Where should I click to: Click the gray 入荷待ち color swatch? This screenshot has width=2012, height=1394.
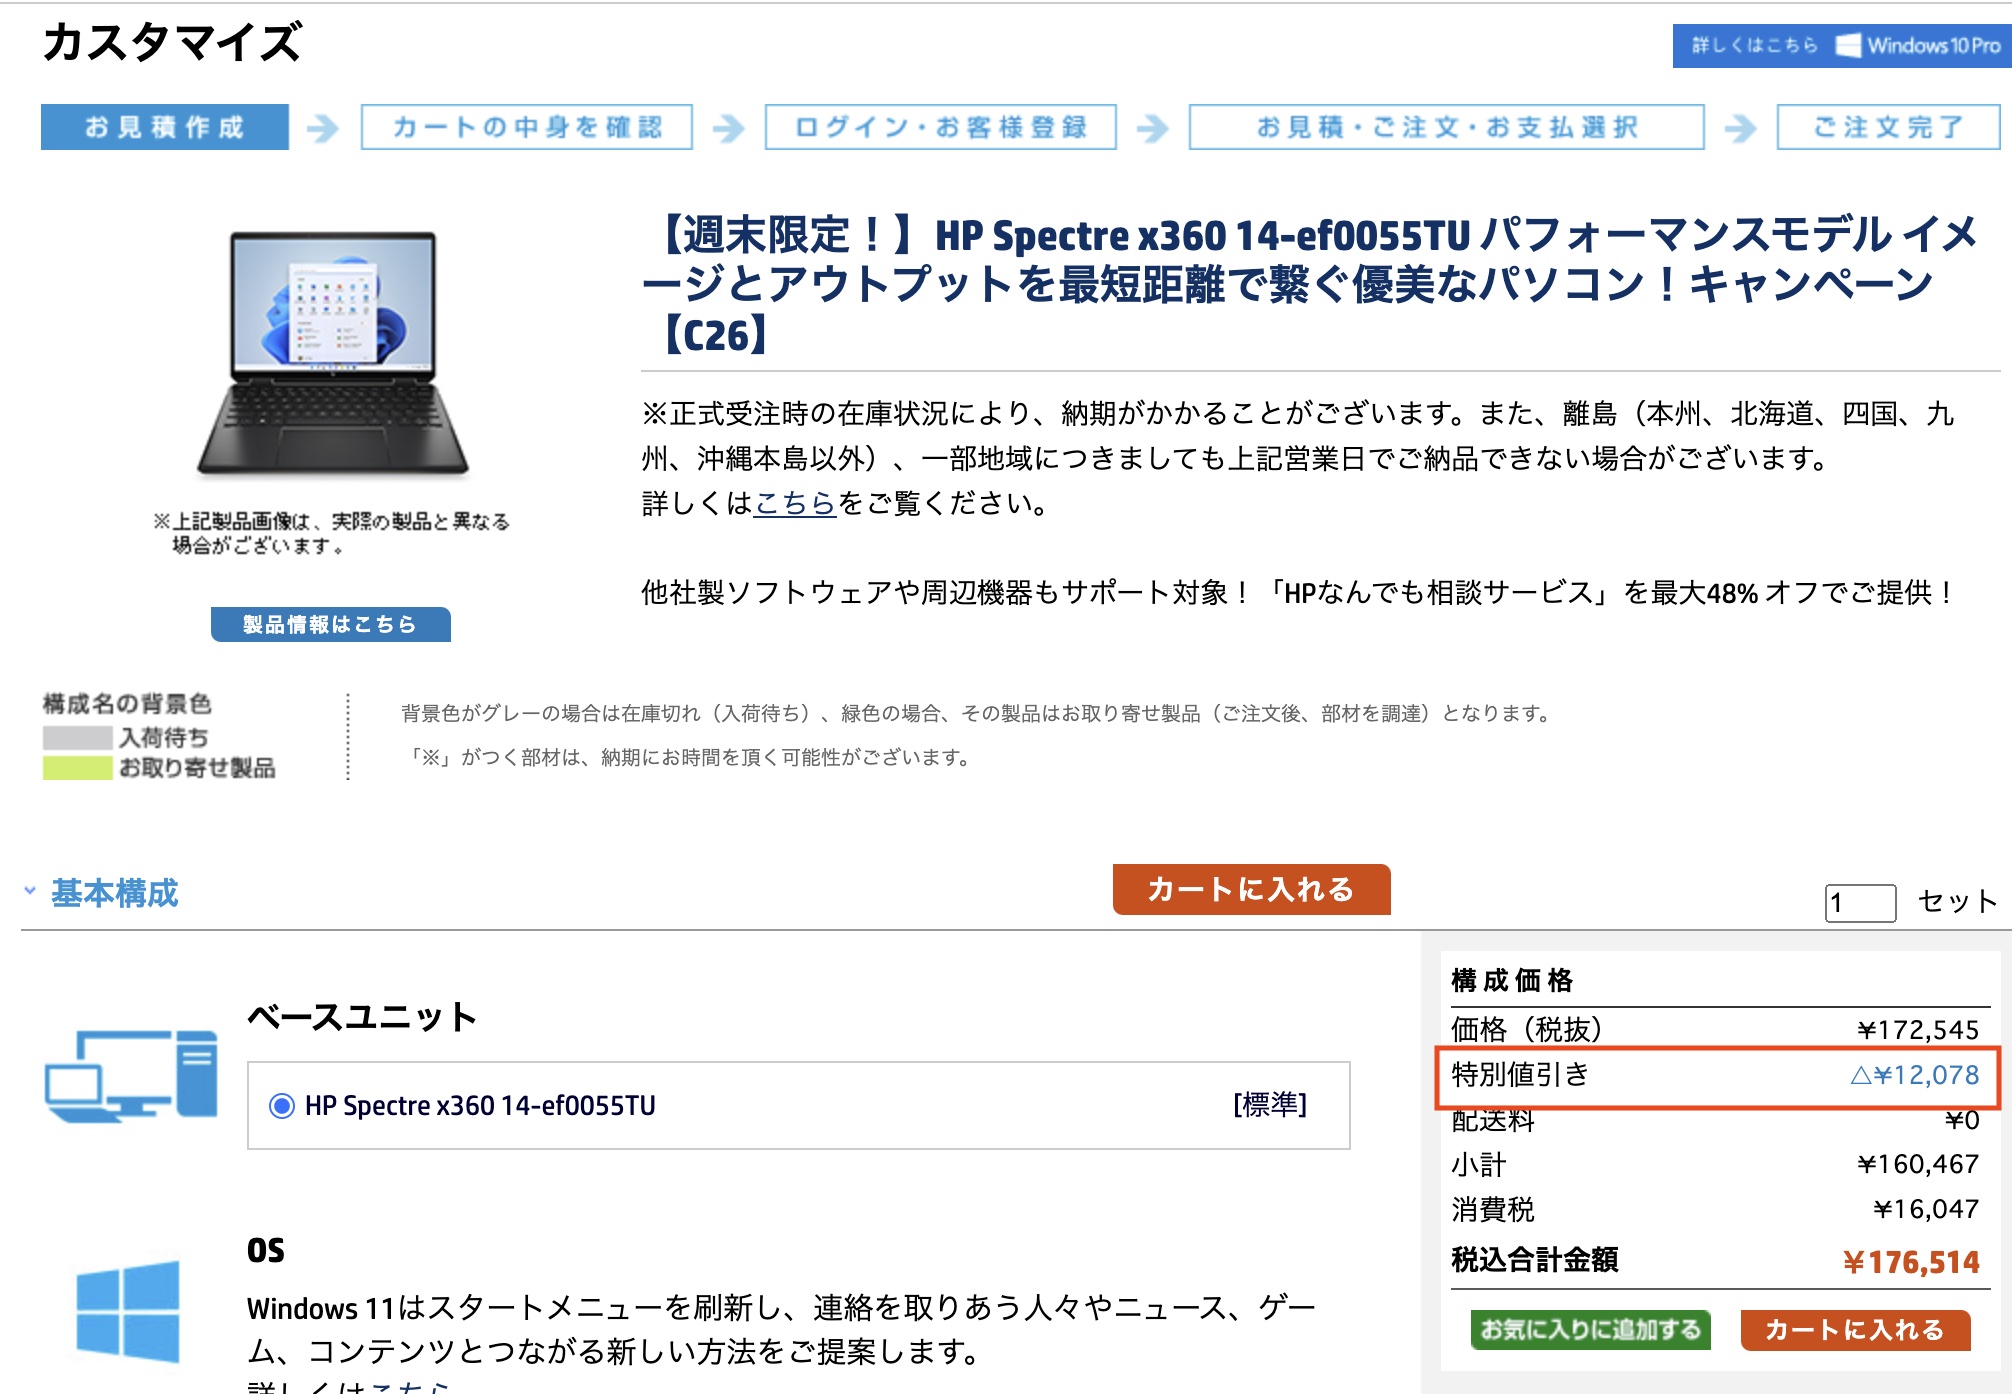tap(77, 738)
